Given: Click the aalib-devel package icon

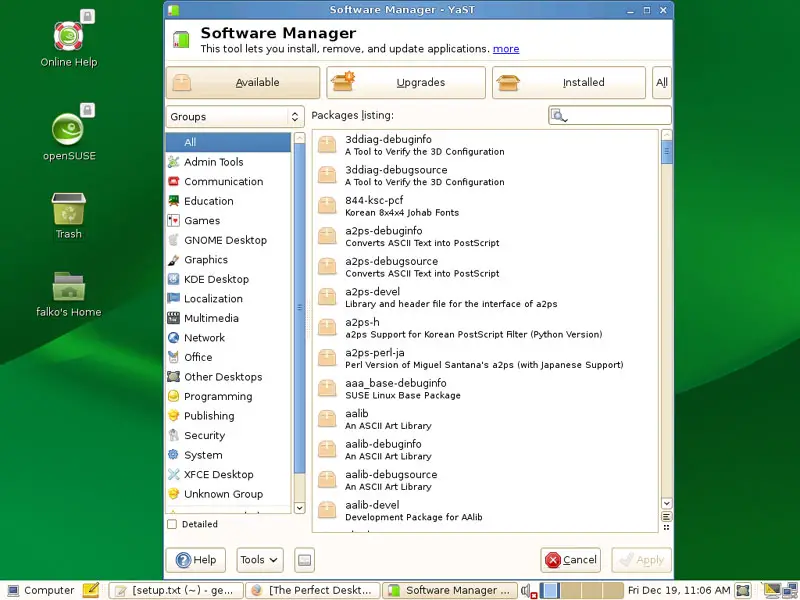Looking at the screenshot, I should 327,510.
